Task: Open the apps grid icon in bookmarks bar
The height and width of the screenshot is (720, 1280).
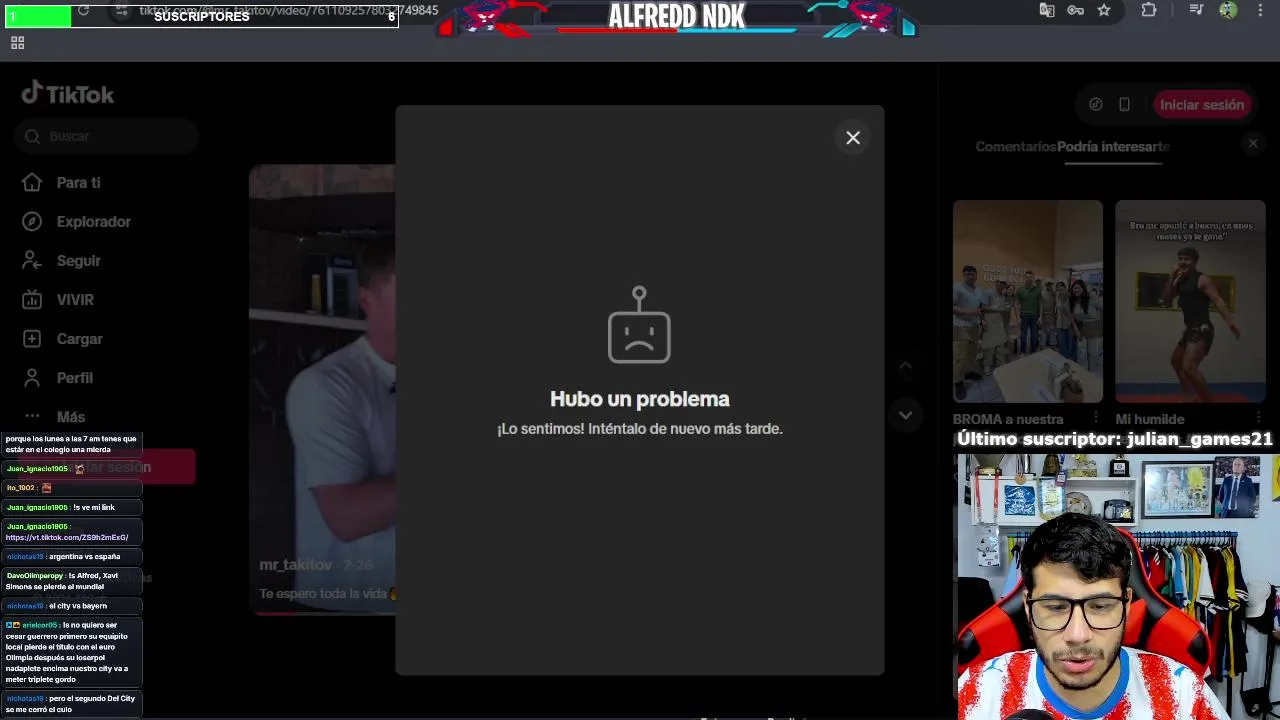Action: pos(17,43)
